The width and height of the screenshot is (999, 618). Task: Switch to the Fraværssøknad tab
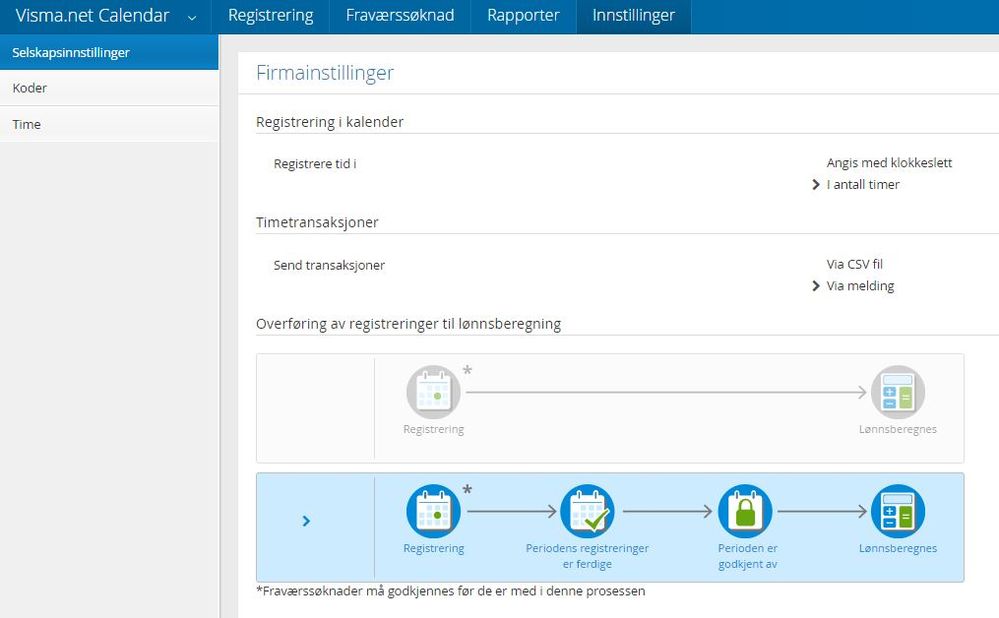click(x=400, y=16)
